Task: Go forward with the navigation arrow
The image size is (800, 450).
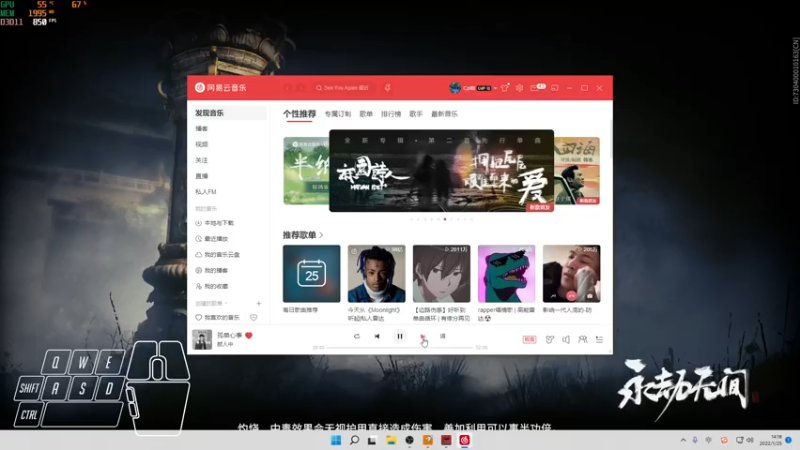Action: (301, 88)
